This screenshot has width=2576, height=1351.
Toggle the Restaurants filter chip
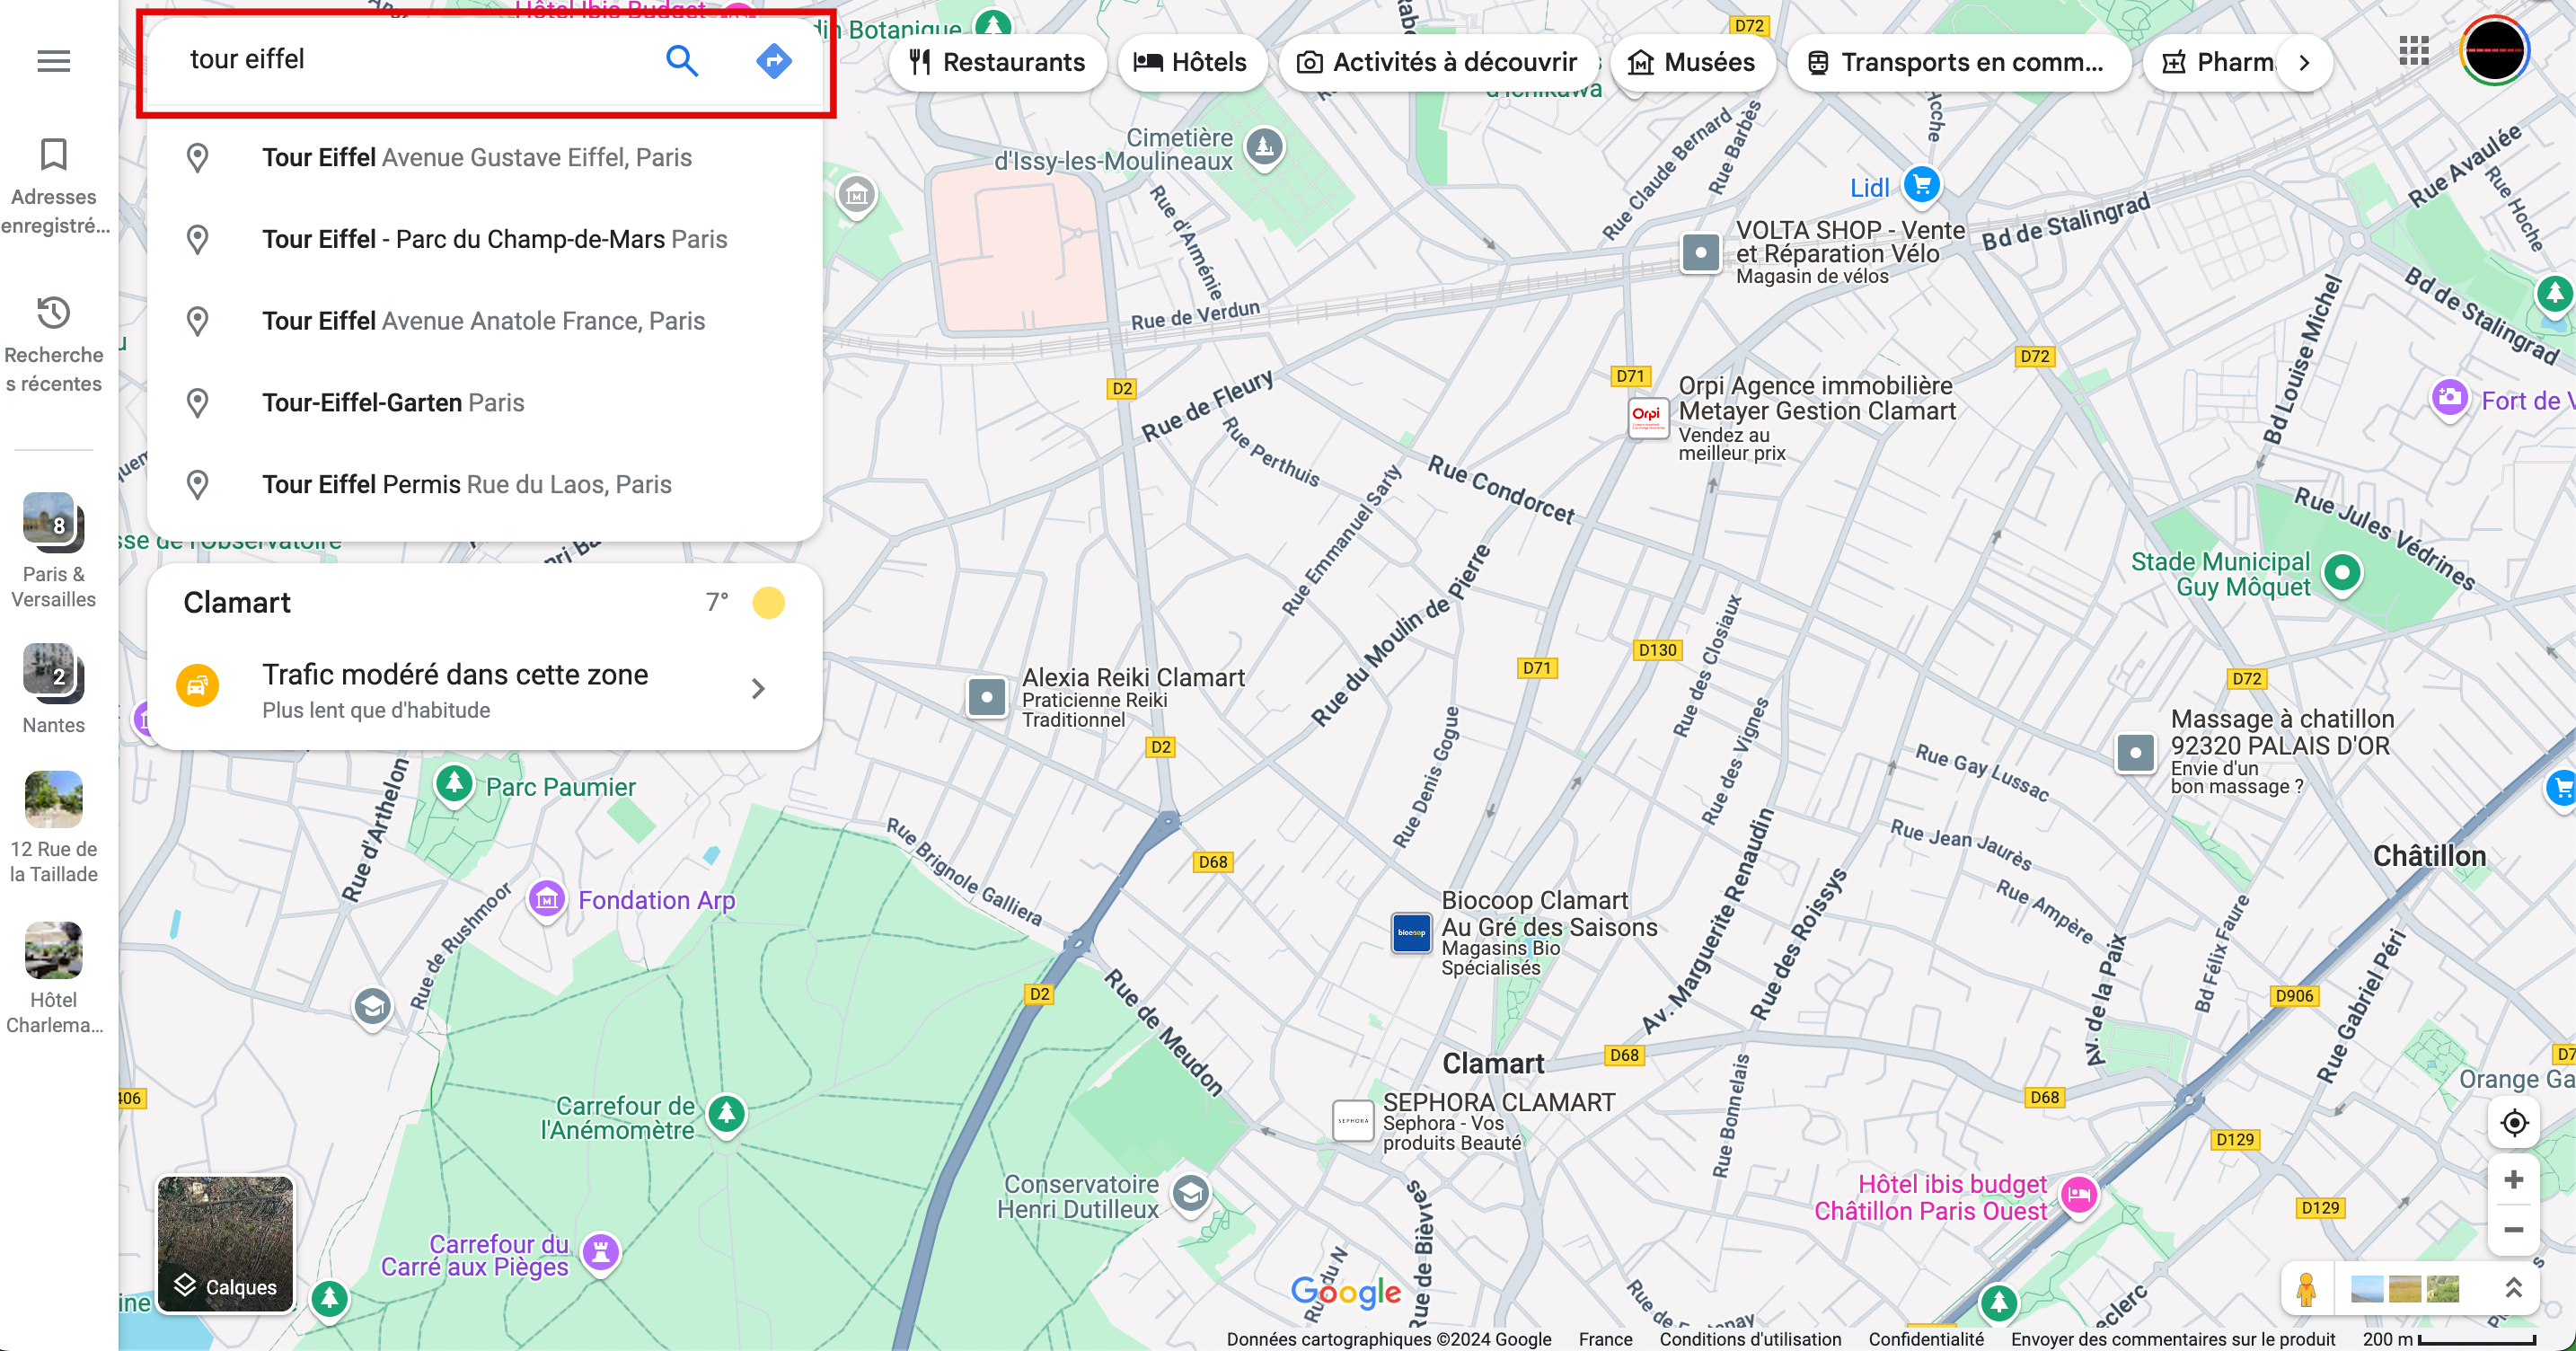click(x=998, y=62)
